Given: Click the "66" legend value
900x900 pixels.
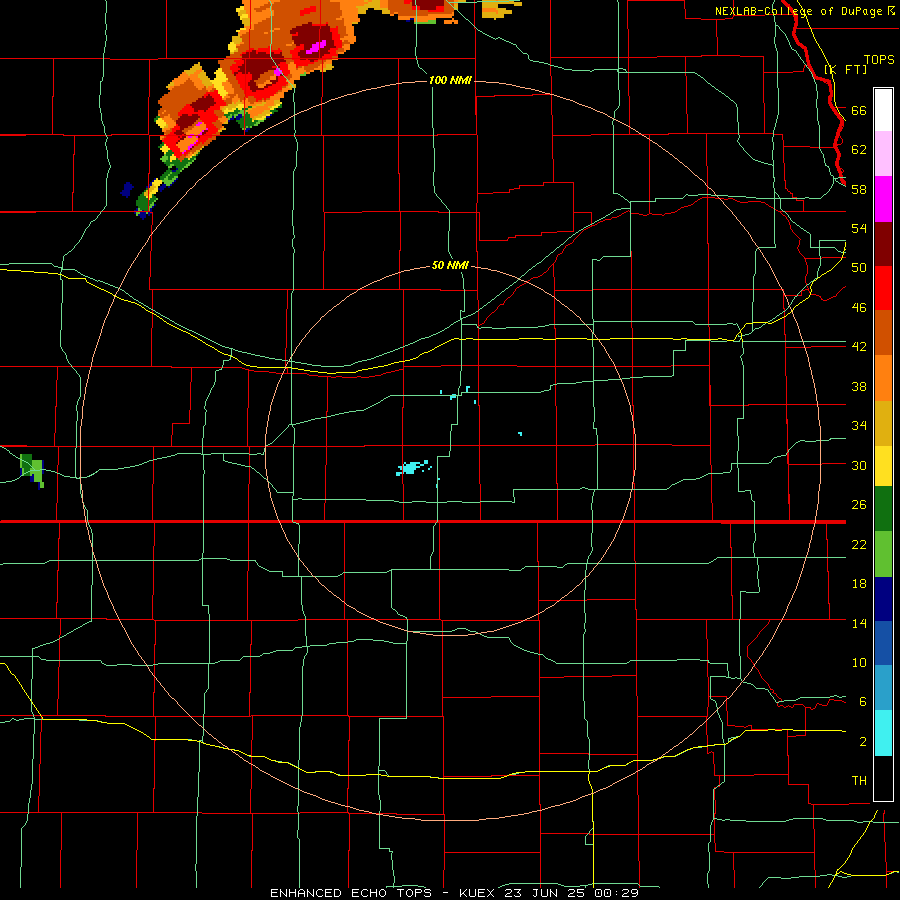Looking at the screenshot, I should tap(859, 110).
